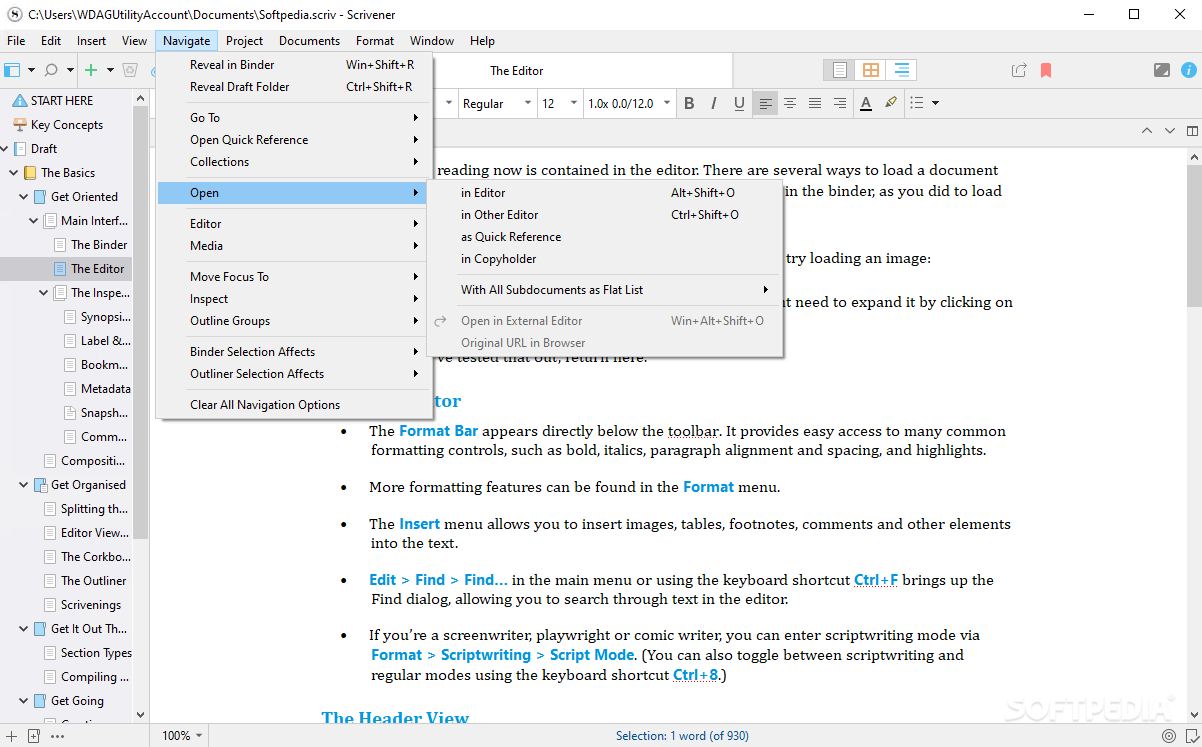Click the Ctrl+F shortcut link

[x=876, y=579]
